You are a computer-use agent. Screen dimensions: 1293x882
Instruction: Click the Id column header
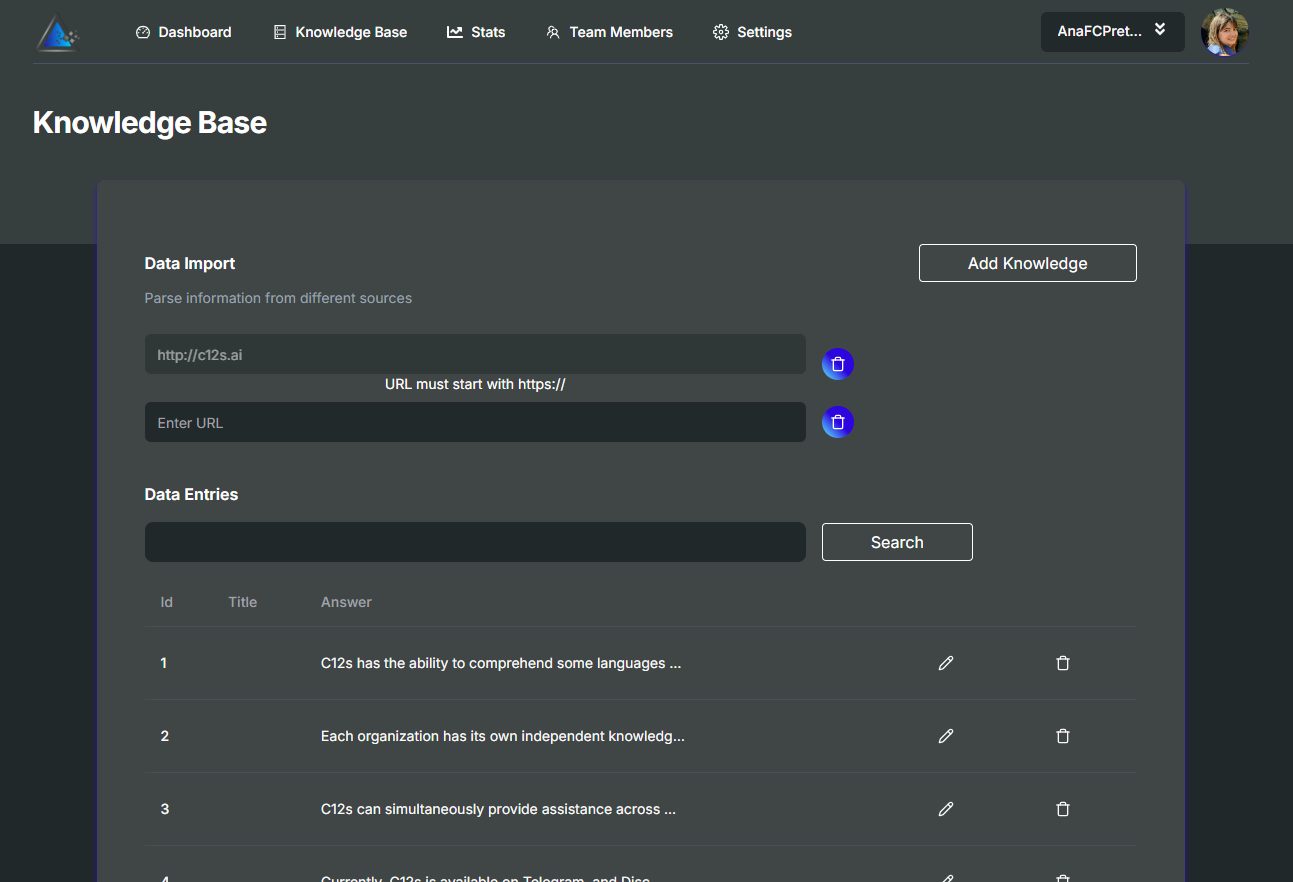coord(167,602)
